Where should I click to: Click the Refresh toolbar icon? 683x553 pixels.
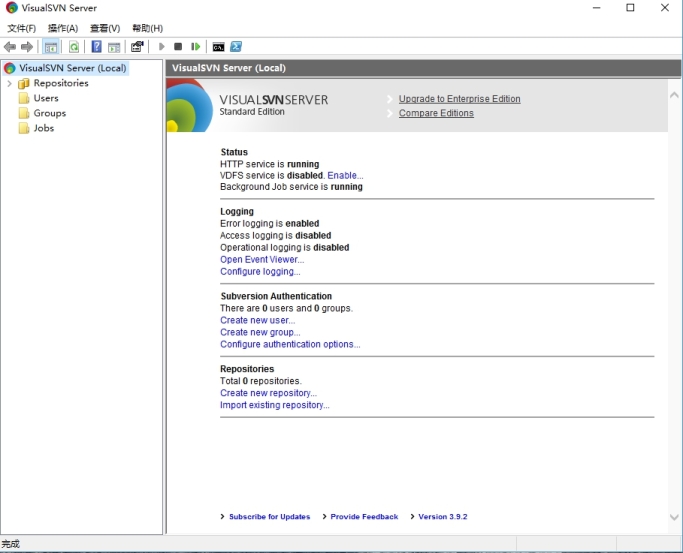74,47
